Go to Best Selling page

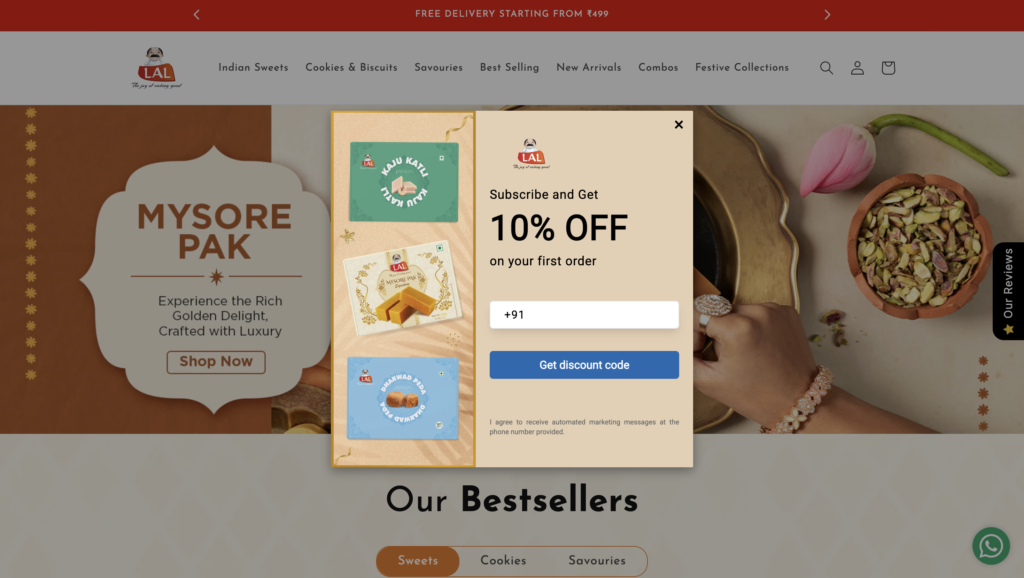pos(509,68)
